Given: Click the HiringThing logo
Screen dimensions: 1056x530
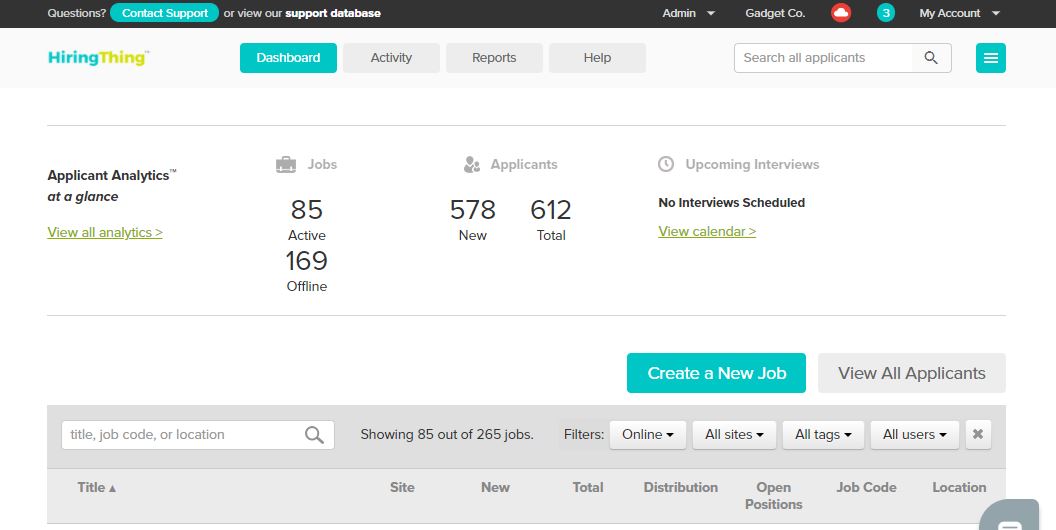Looking at the screenshot, I should [98, 57].
